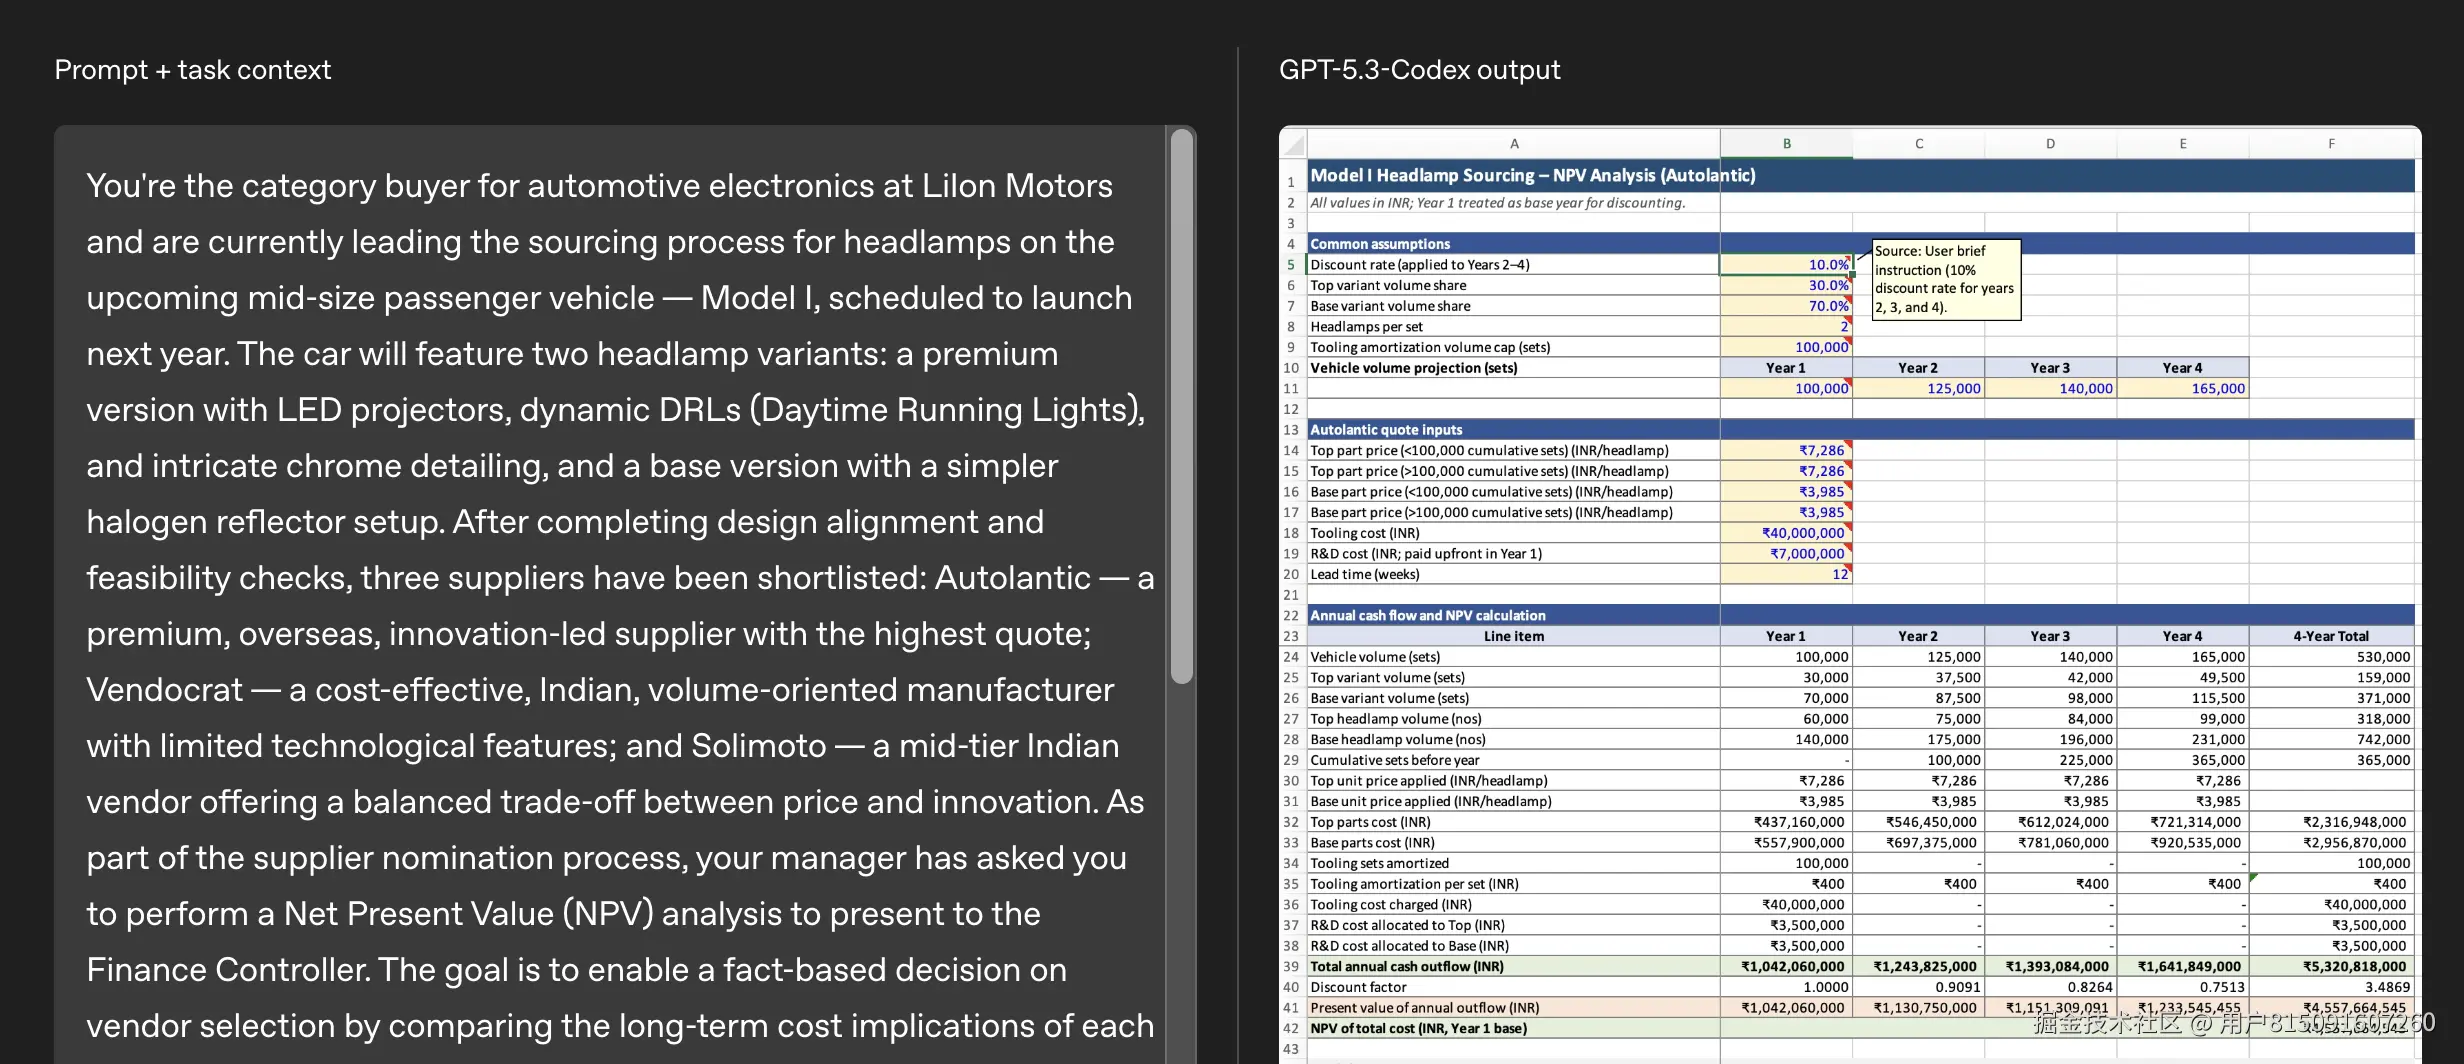Click the 'GPT-5.3-Codex output' heading

(1419, 70)
